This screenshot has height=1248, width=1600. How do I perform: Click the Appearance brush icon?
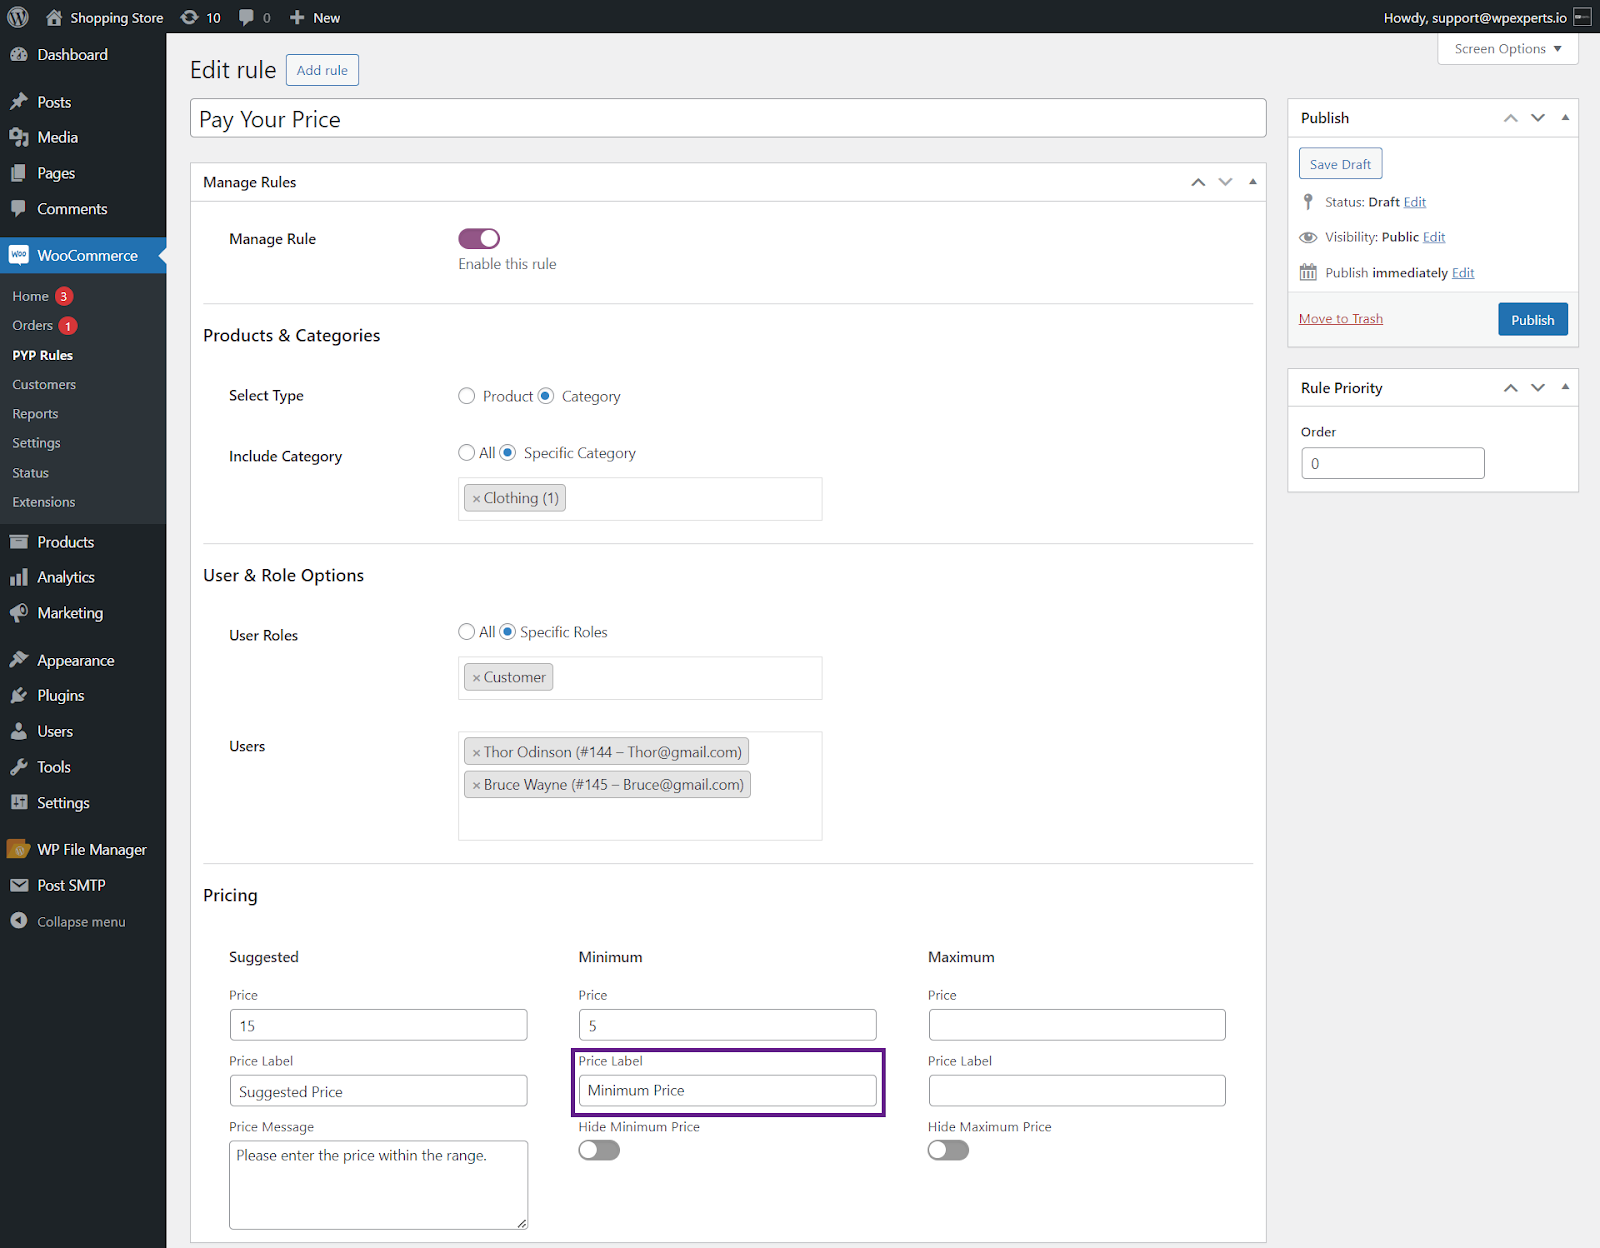[19, 660]
